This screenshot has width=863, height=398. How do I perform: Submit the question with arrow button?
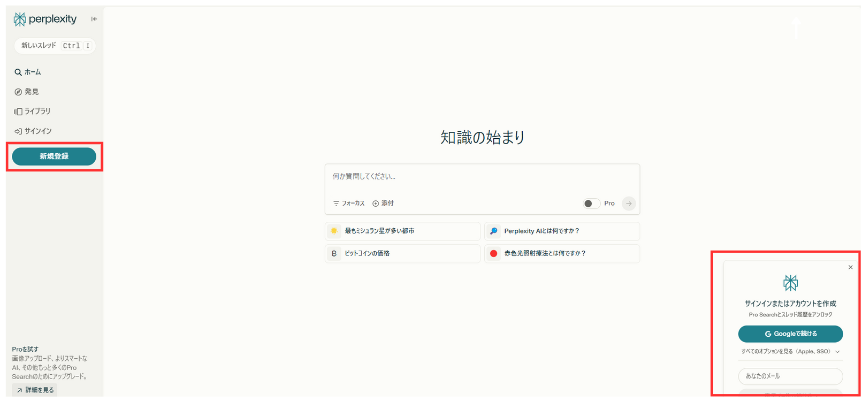[629, 204]
